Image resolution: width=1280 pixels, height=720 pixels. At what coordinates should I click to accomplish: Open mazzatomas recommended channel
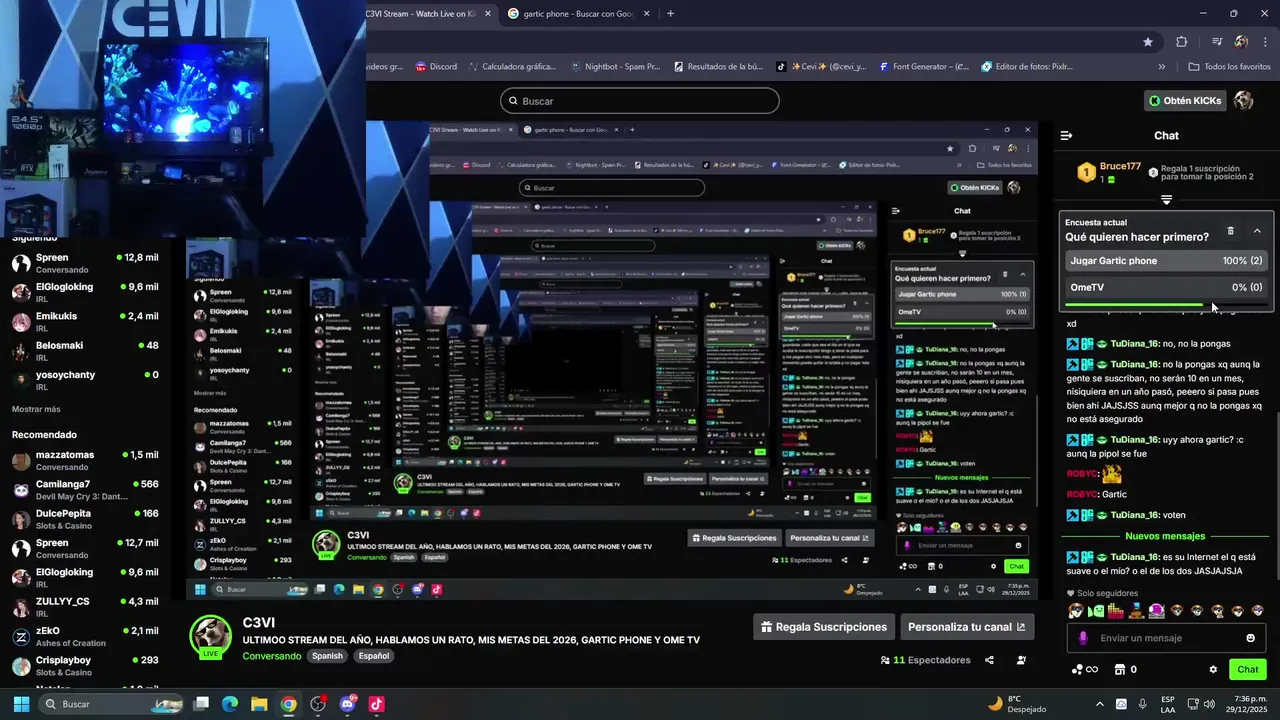pos(85,460)
